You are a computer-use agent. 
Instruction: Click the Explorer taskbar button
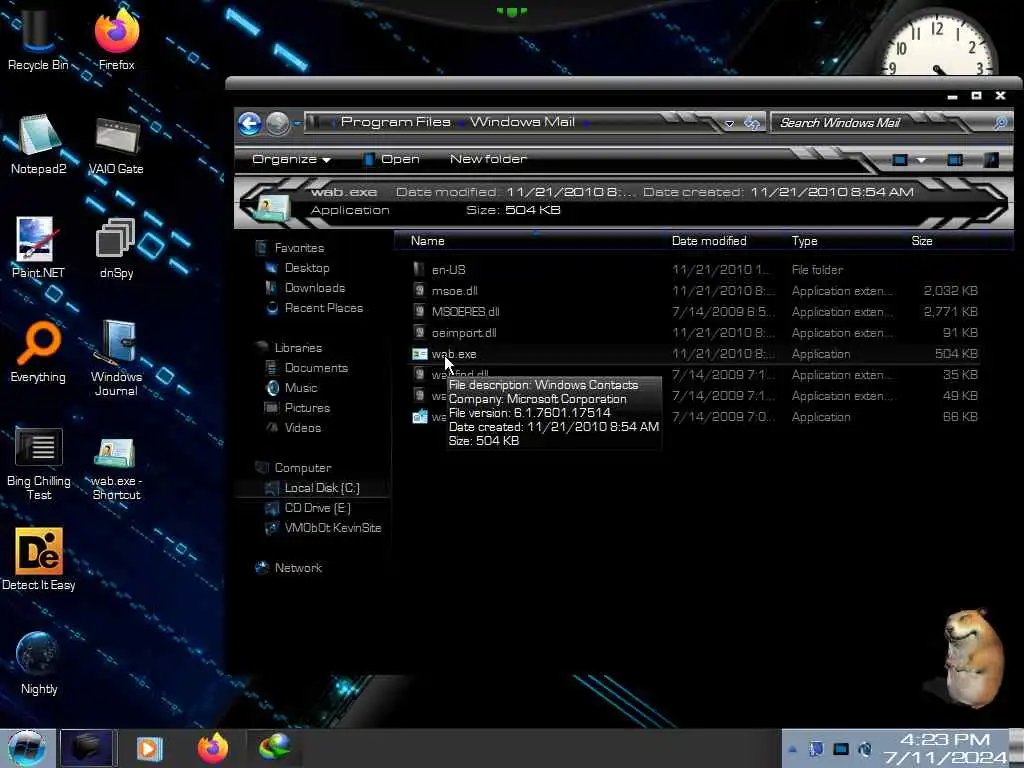(x=88, y=748)
